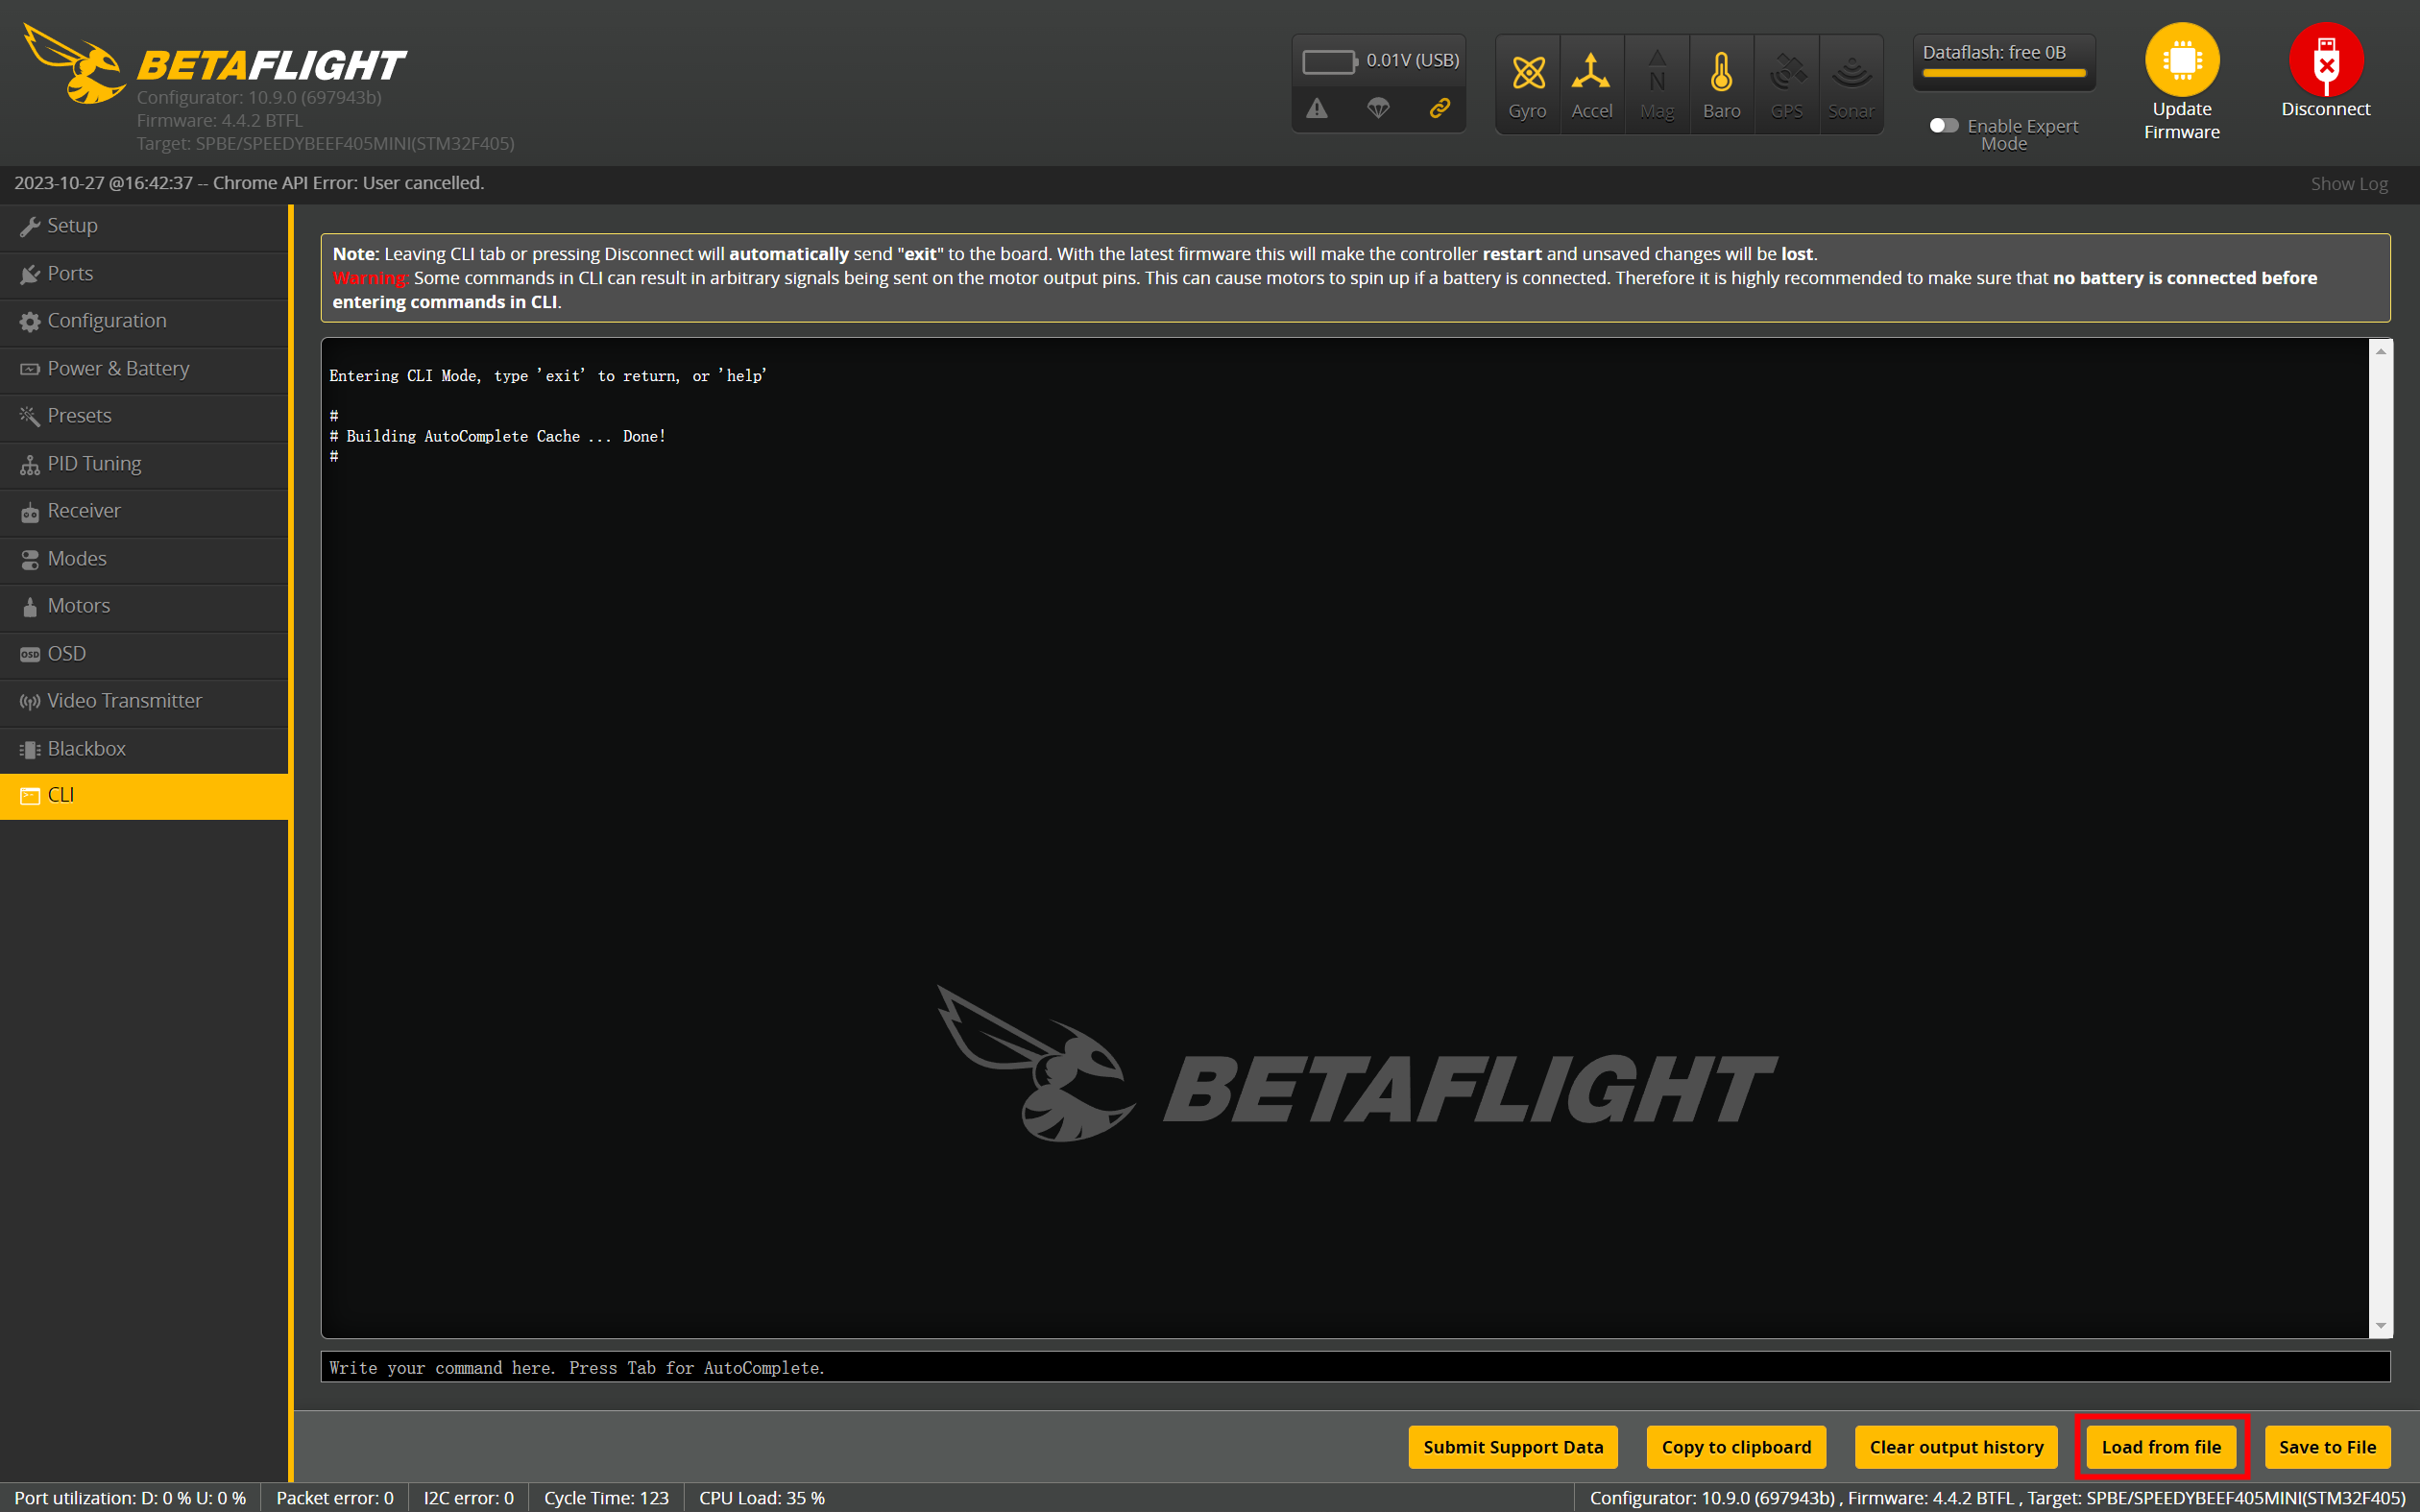
Task: Click the Betaflight bee logo
Action: click(76, 64)
